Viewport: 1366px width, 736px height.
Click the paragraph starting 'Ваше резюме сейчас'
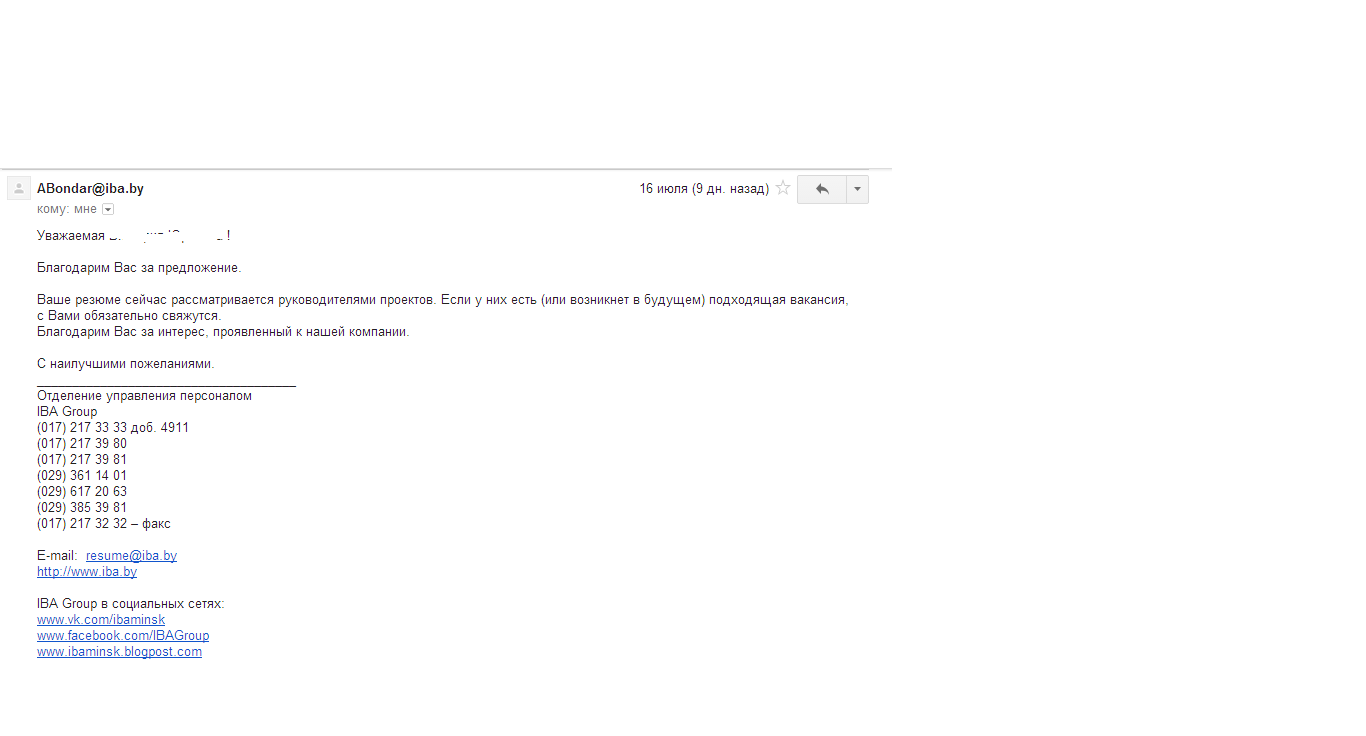(x=443, y=307)
